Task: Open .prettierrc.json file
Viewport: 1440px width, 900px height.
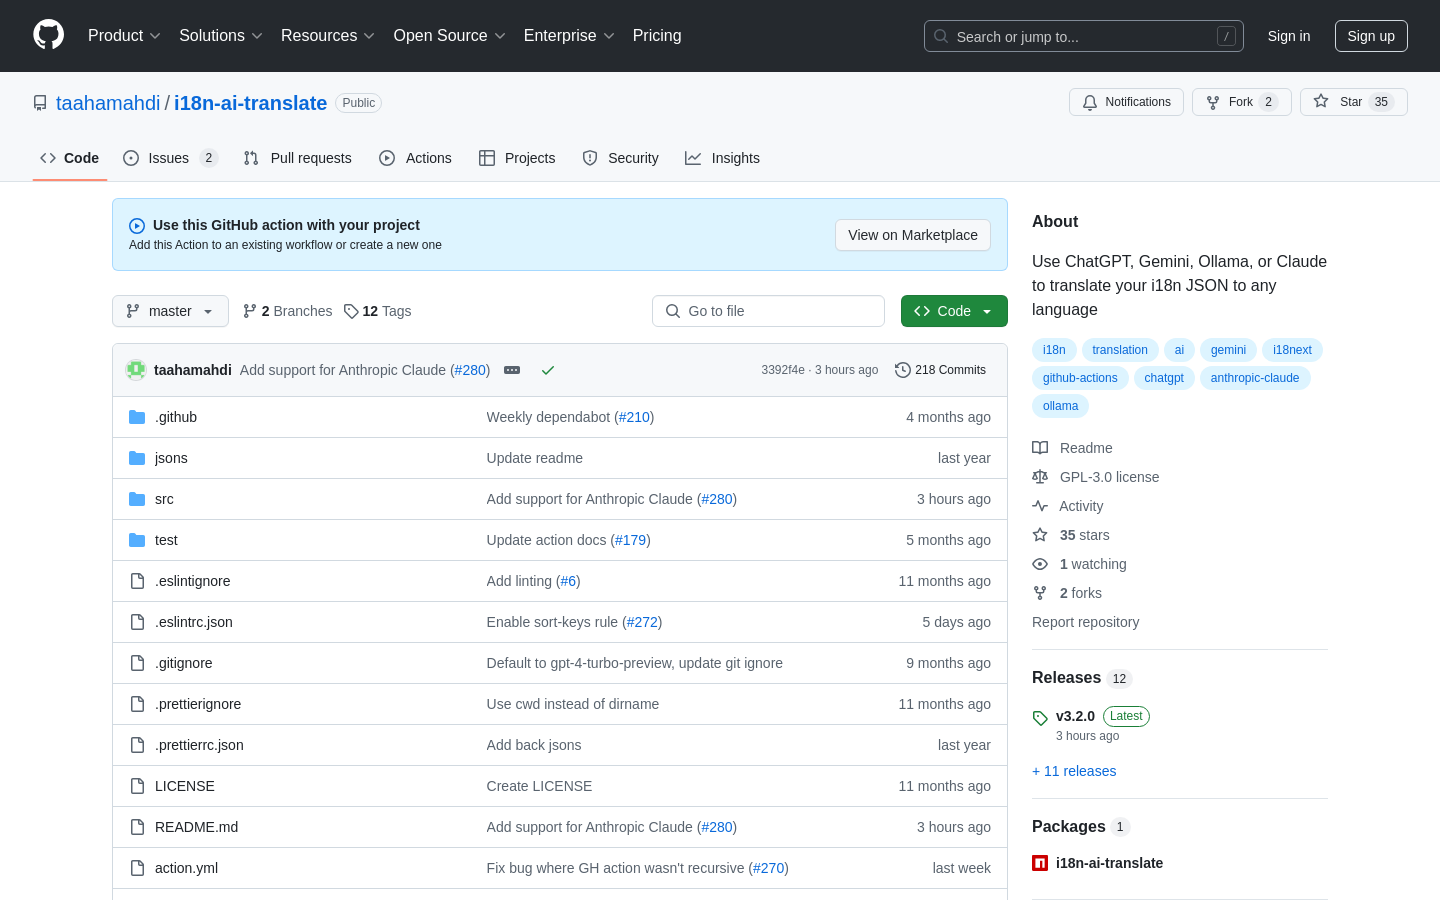Action: (199, 745)
